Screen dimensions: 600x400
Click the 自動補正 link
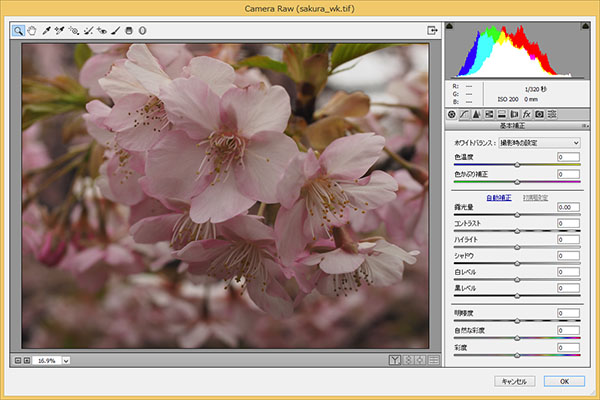point(498,197)
